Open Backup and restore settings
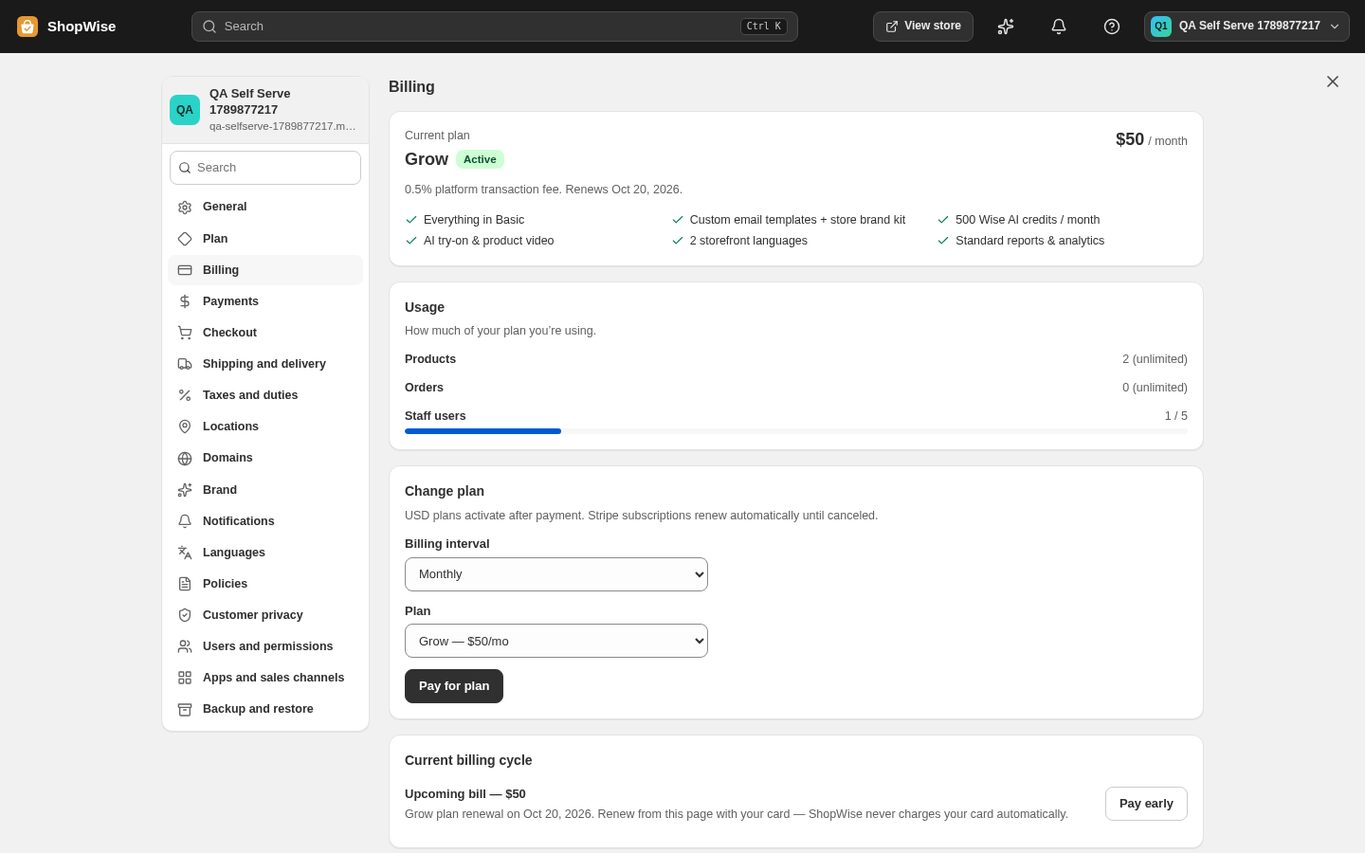The image size is (1365, 853). (x=266, y=709)
